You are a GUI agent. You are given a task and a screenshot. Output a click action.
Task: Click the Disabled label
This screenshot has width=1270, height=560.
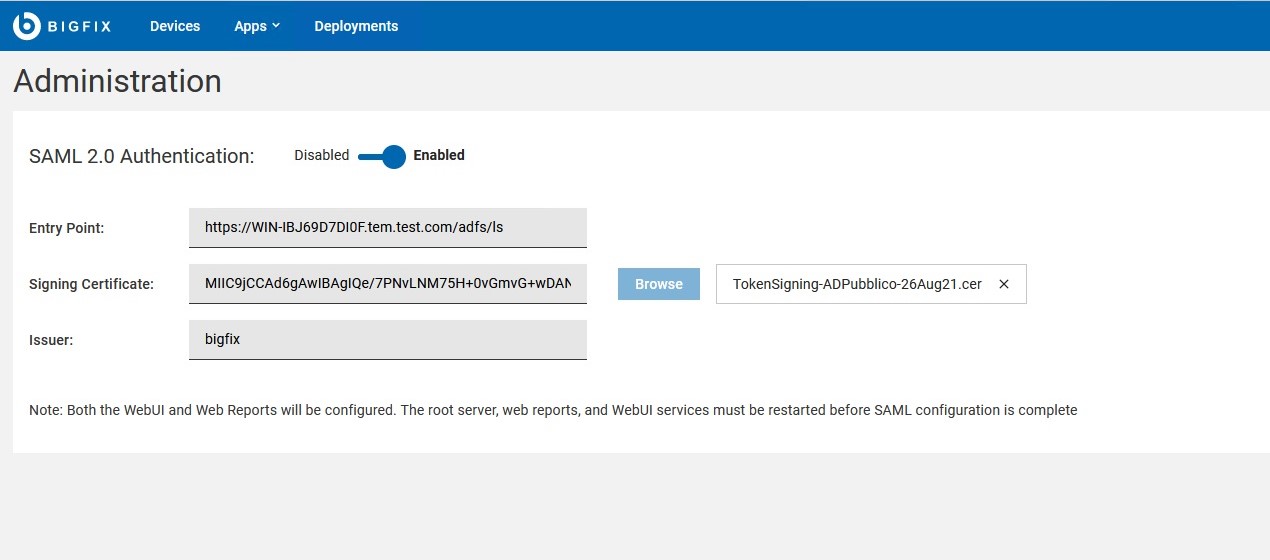(322, 155)
